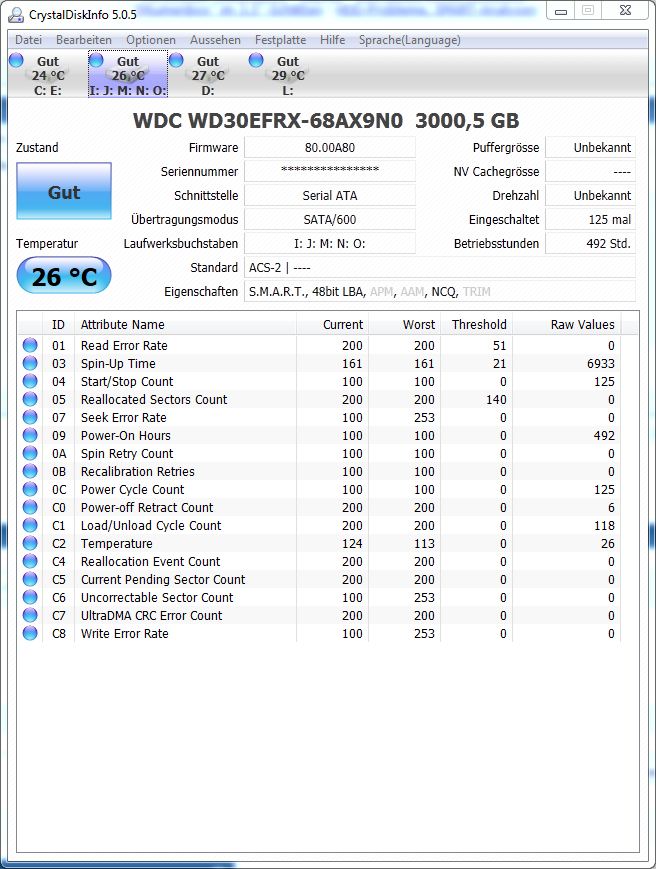Click the status orb for Power Cycle Count

tap(30, 489)
